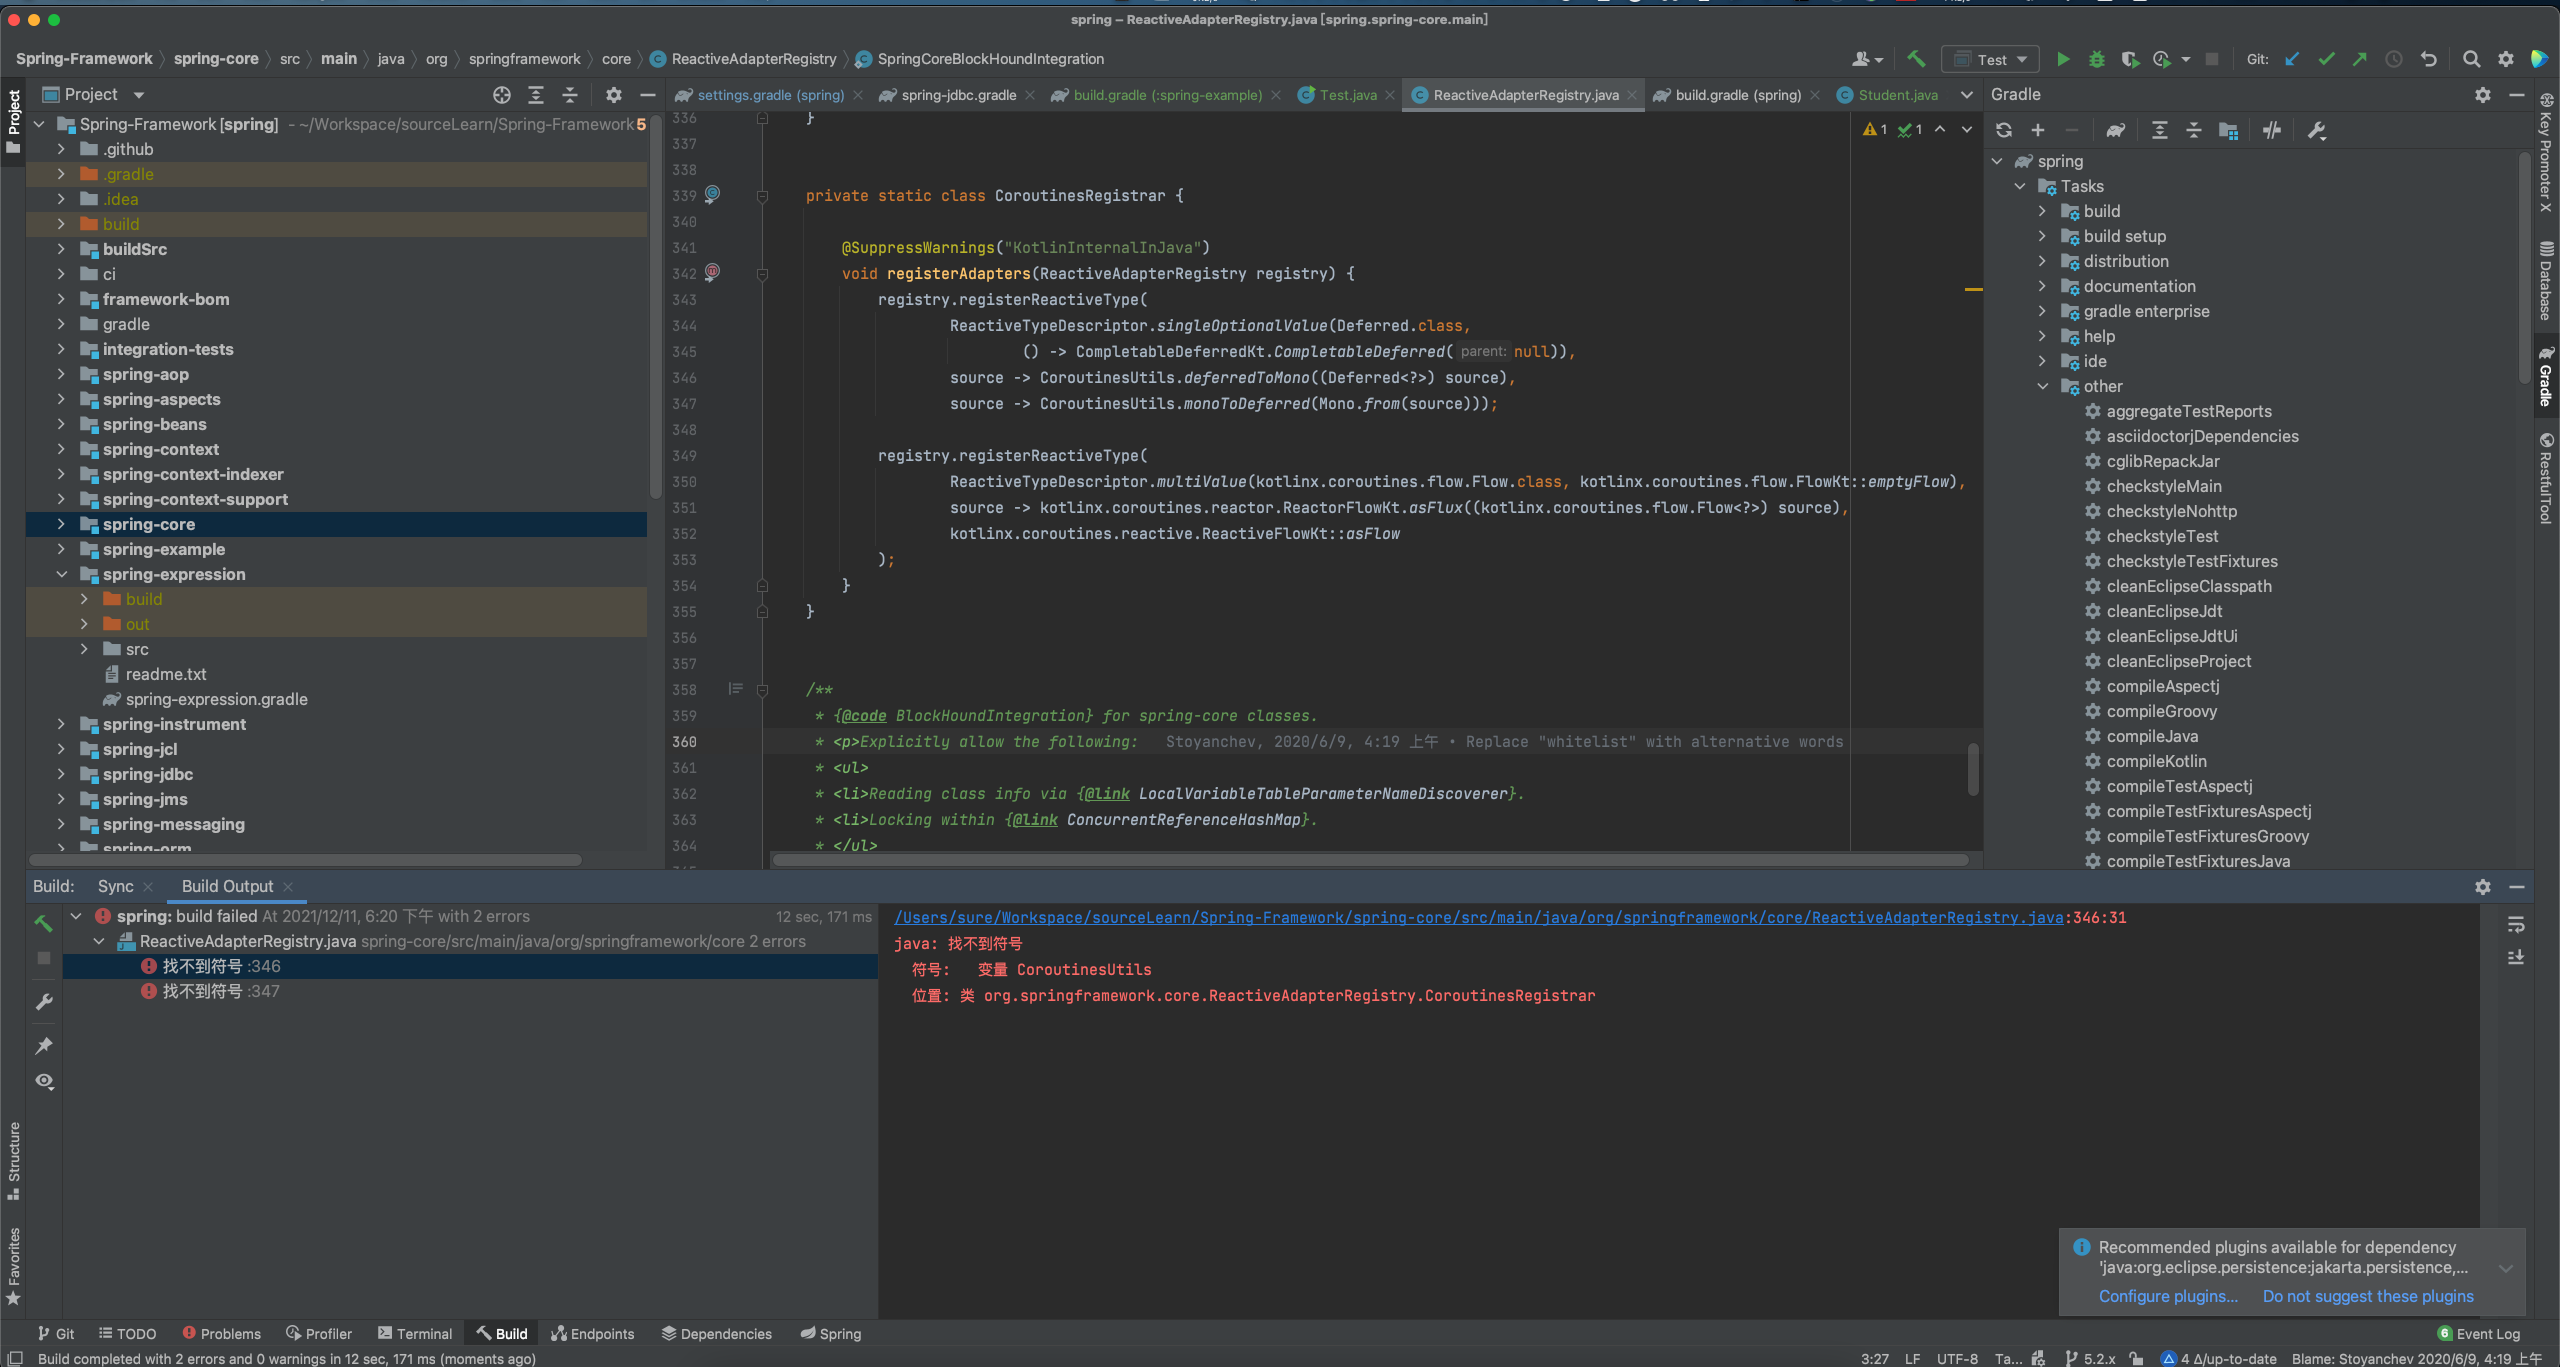Image resolution: width=2560 pixels, height=1367 pixels.
Task: Click the ReactiveAdapterRegistry.java error file path link
Action: tap(1478, 918)
